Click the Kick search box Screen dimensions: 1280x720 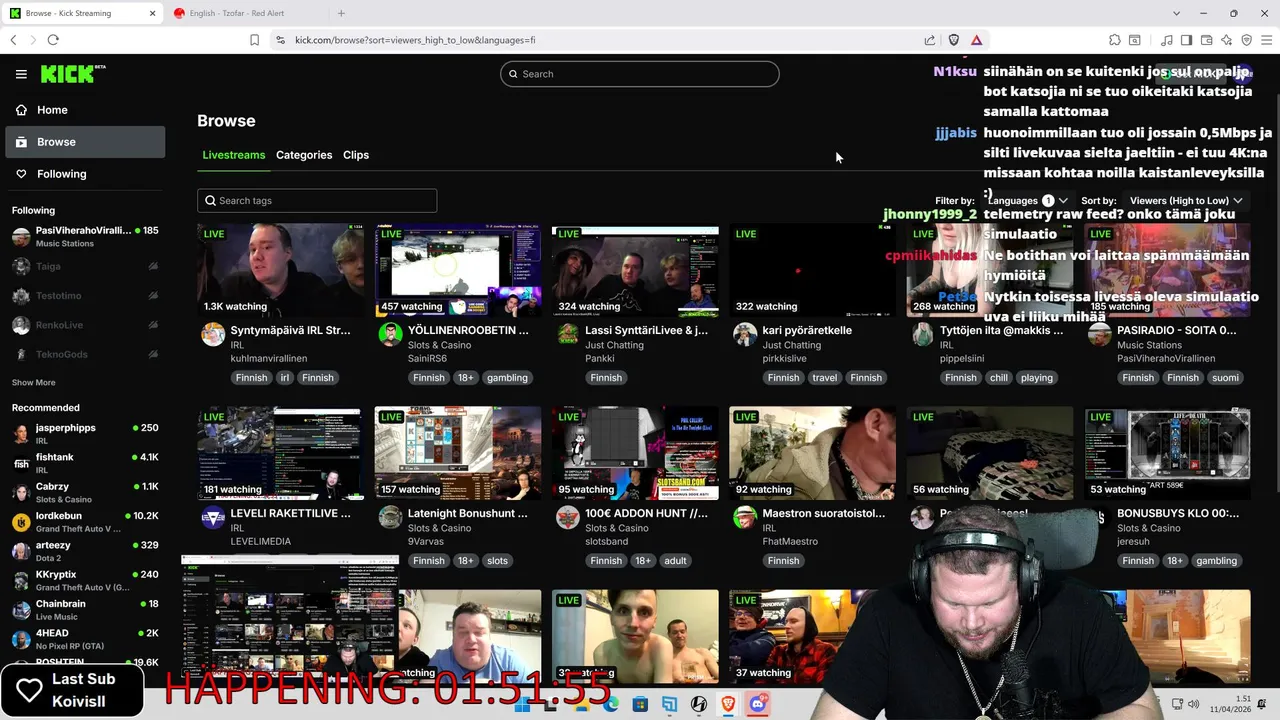(x=640, y=74)
